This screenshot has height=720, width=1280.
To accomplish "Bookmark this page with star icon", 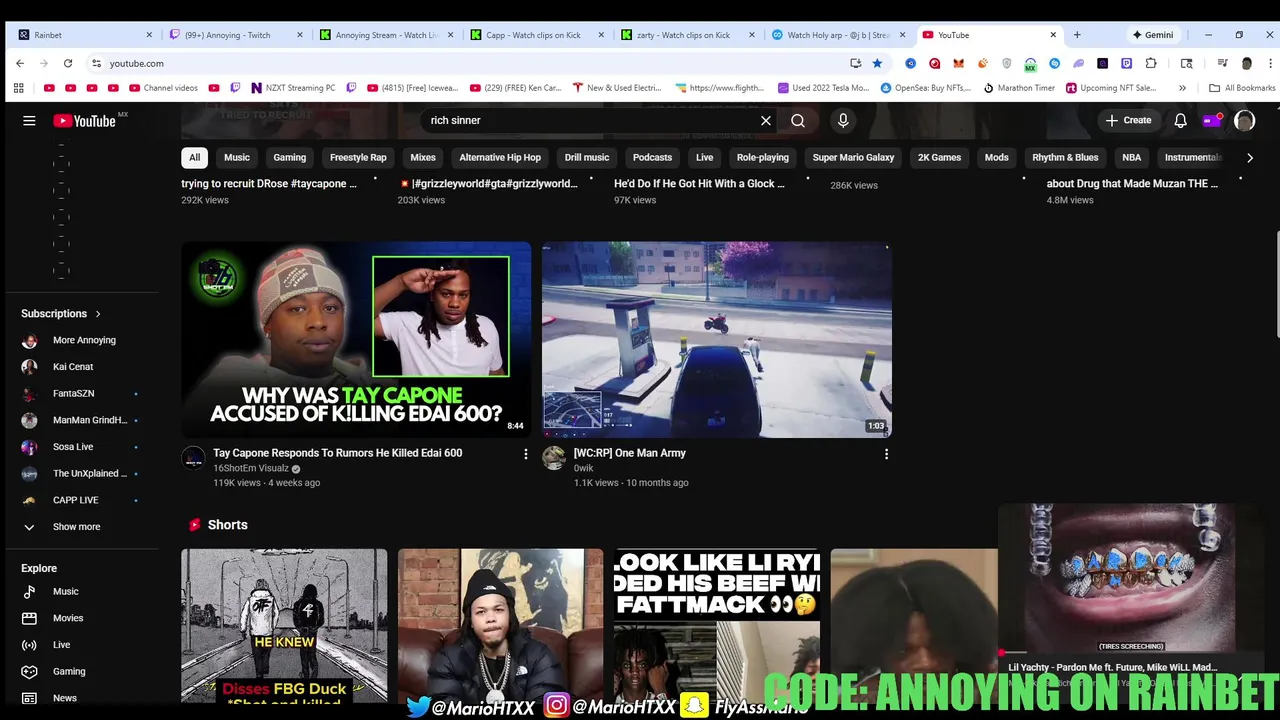I will 877,63.
